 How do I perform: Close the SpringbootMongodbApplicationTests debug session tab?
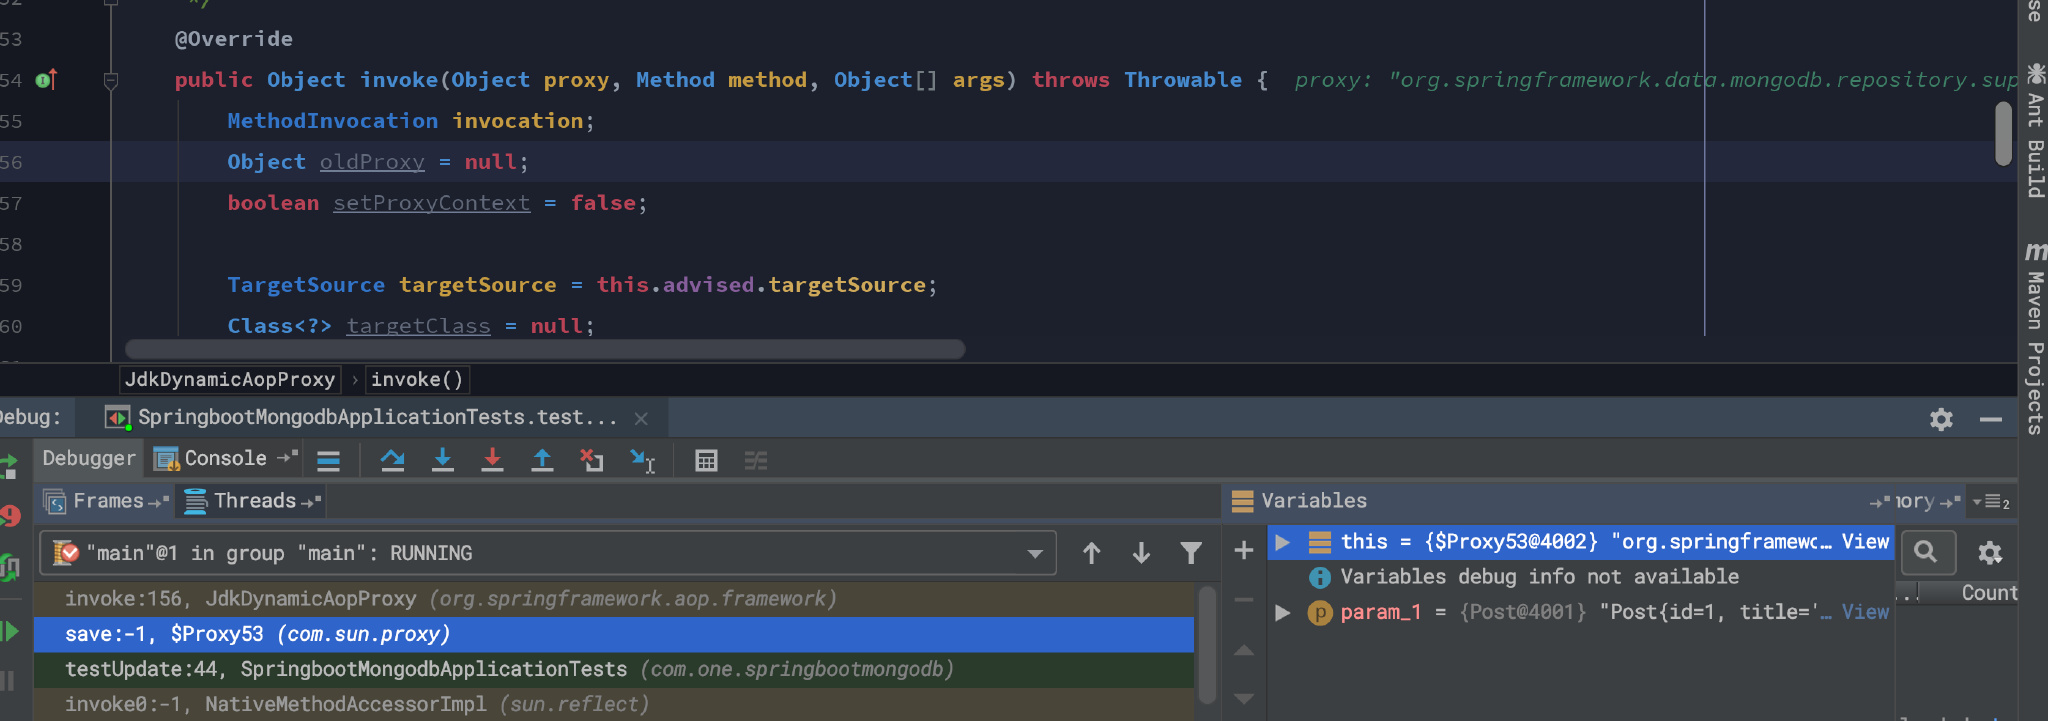click(x=641, y=418)
